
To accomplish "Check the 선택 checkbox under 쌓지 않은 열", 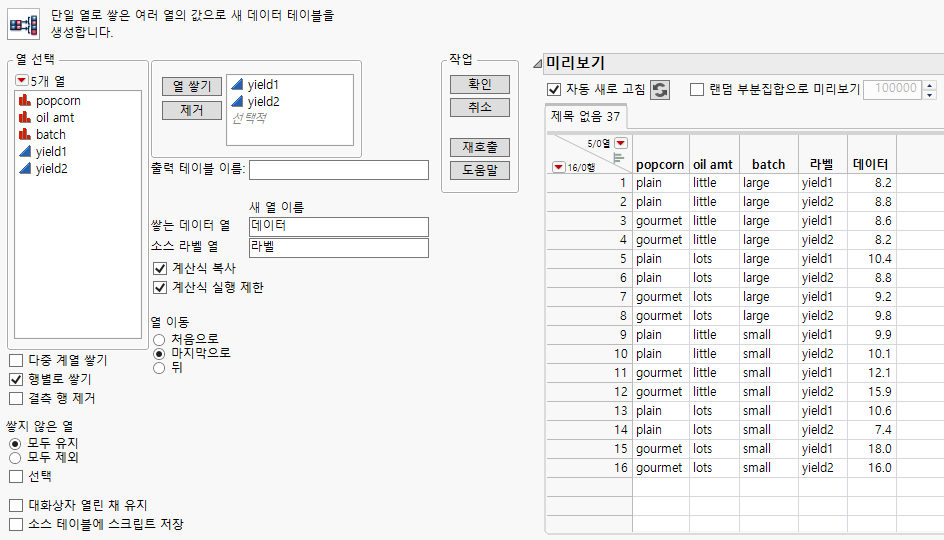I will (16, 477).
